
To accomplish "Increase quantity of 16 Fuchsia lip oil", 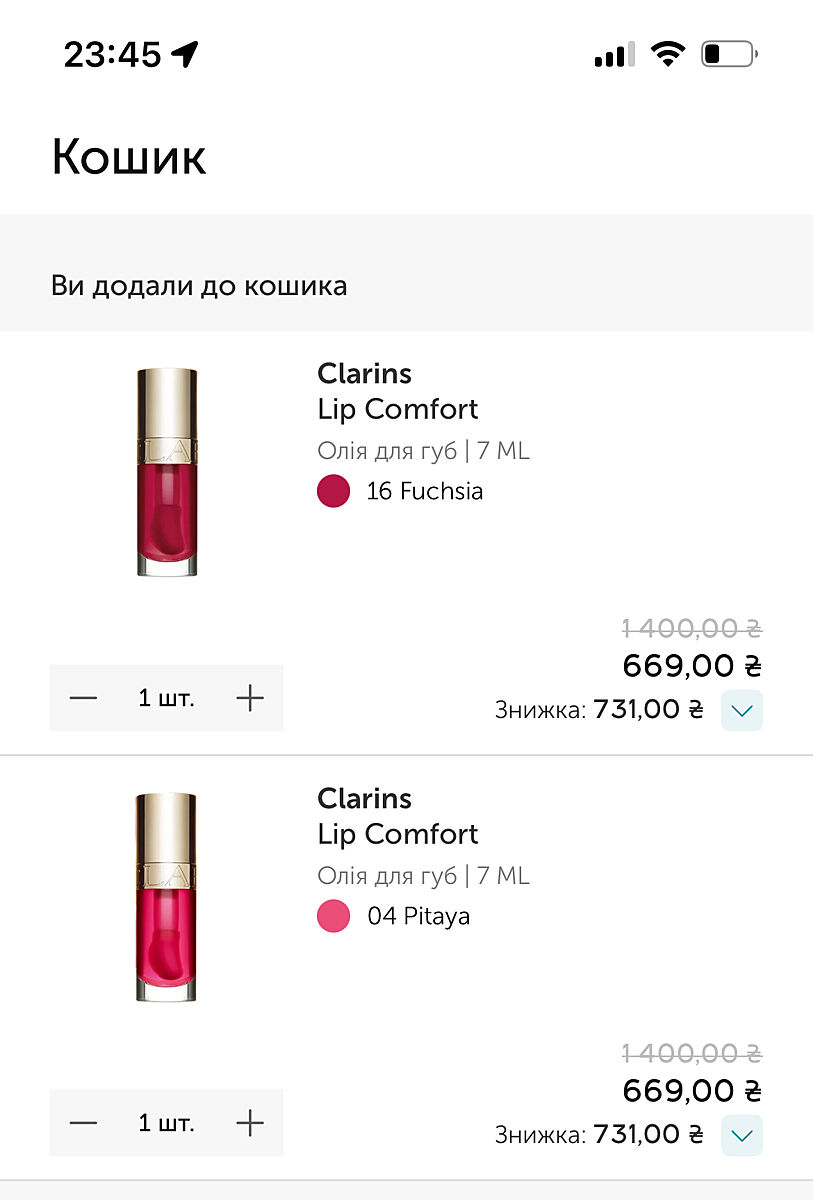I will tap(250, 698).
